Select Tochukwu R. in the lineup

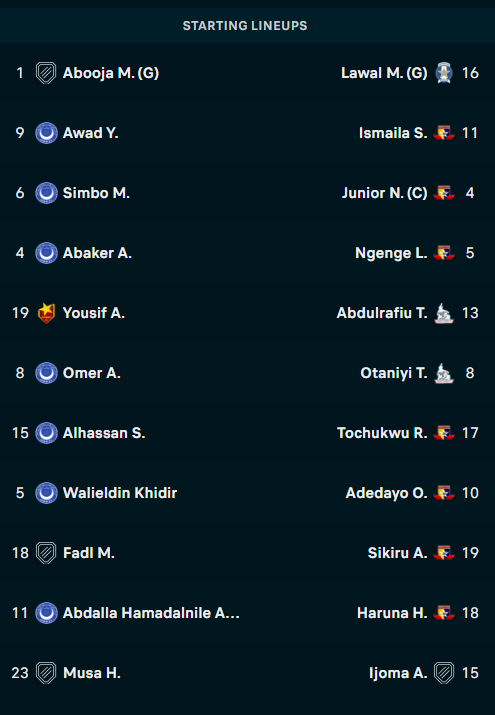point(382,433)
